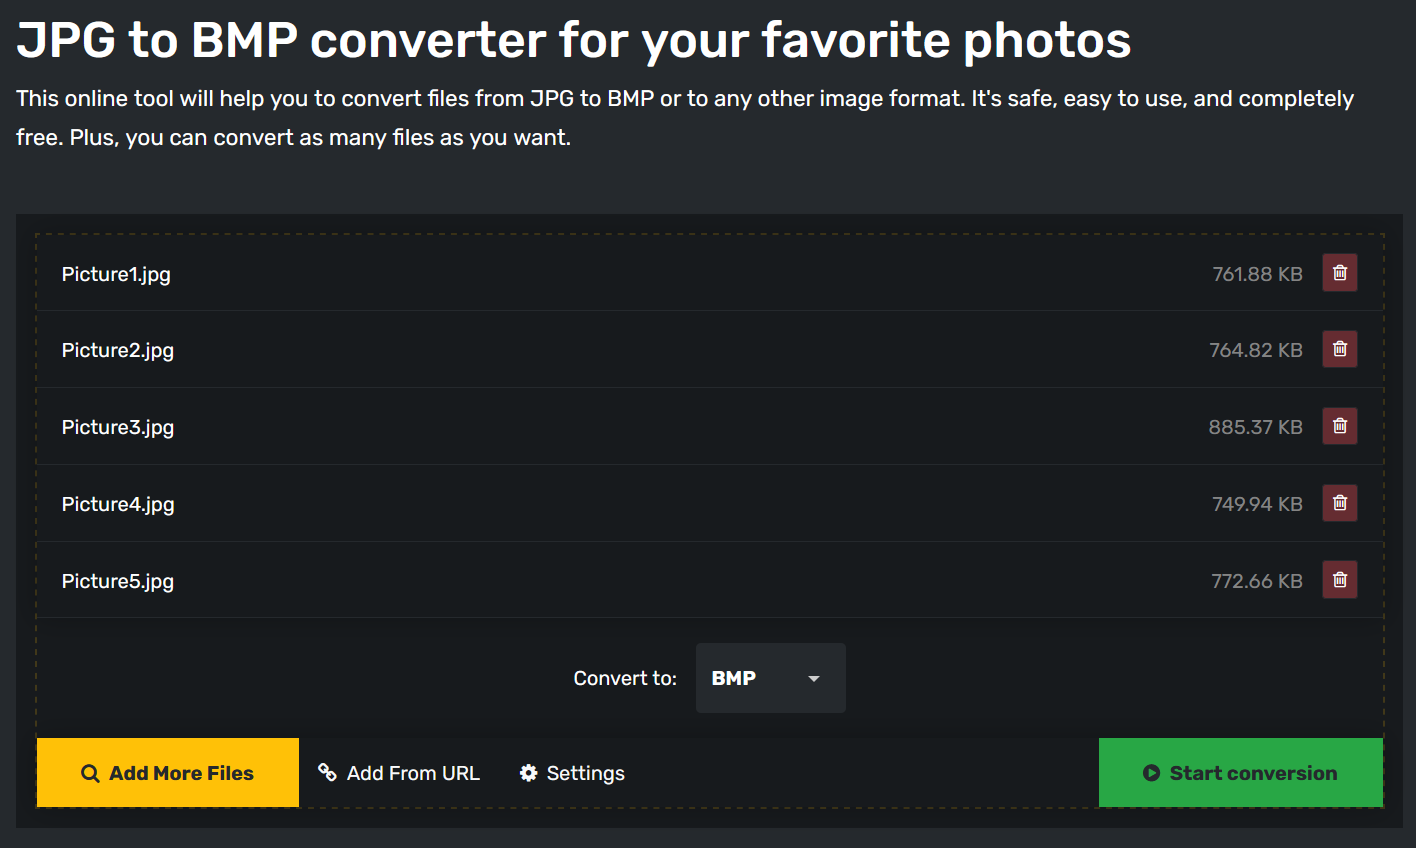Viewport: 1416px width, 848px height.
Task: Click the Picture3.jpg file name
Action: coord(118,427)
